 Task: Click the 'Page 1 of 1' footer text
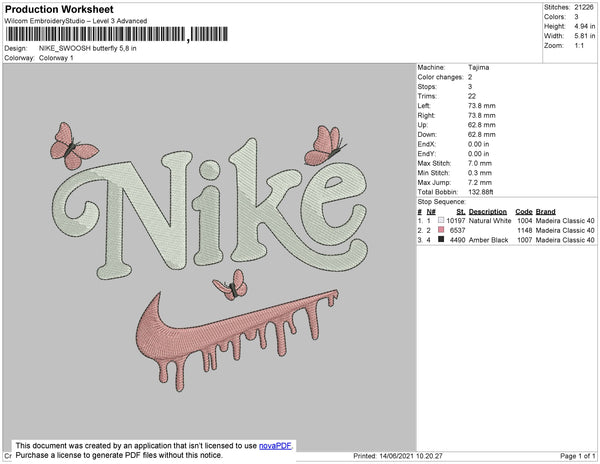coord(577,456)
